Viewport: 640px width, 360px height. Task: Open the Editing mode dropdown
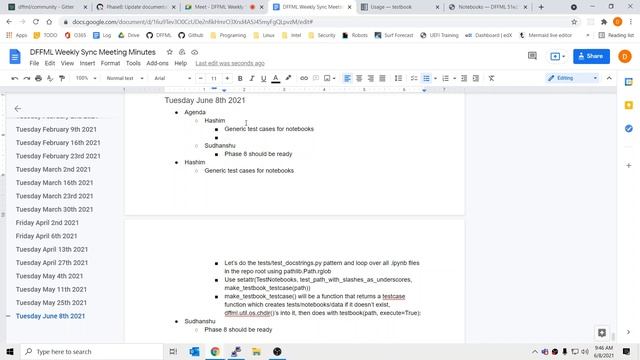click(572, 78)
